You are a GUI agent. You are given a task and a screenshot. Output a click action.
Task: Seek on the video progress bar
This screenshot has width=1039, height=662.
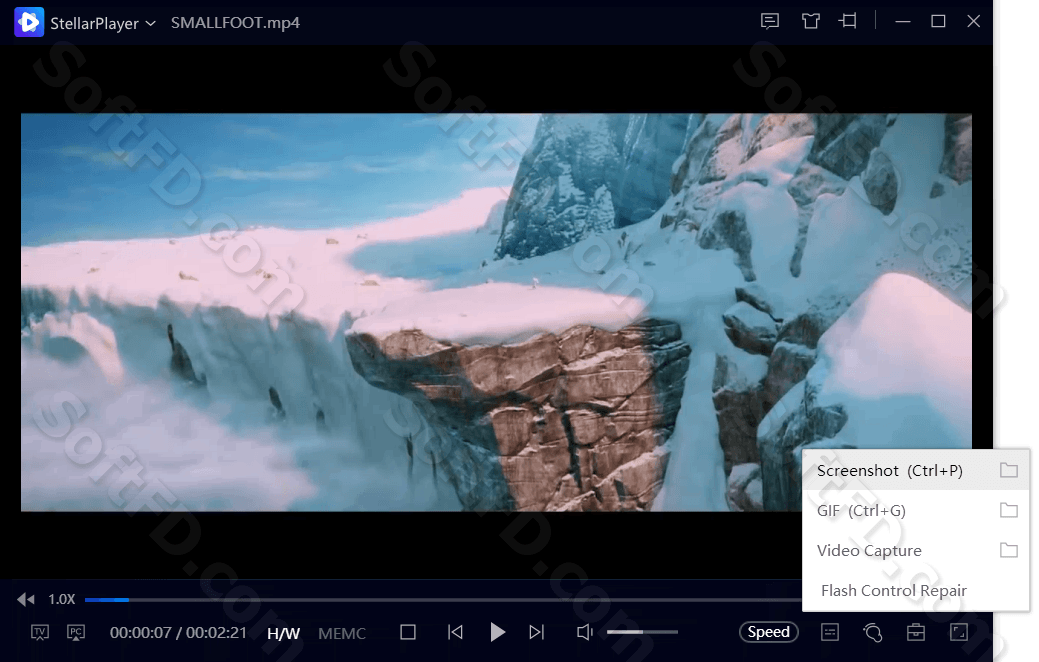point(443,600)
